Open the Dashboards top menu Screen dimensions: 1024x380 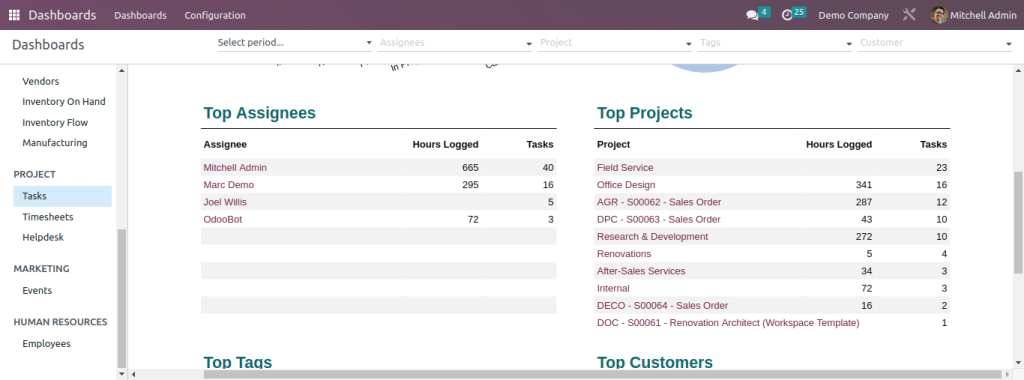(x=140, y=15)
